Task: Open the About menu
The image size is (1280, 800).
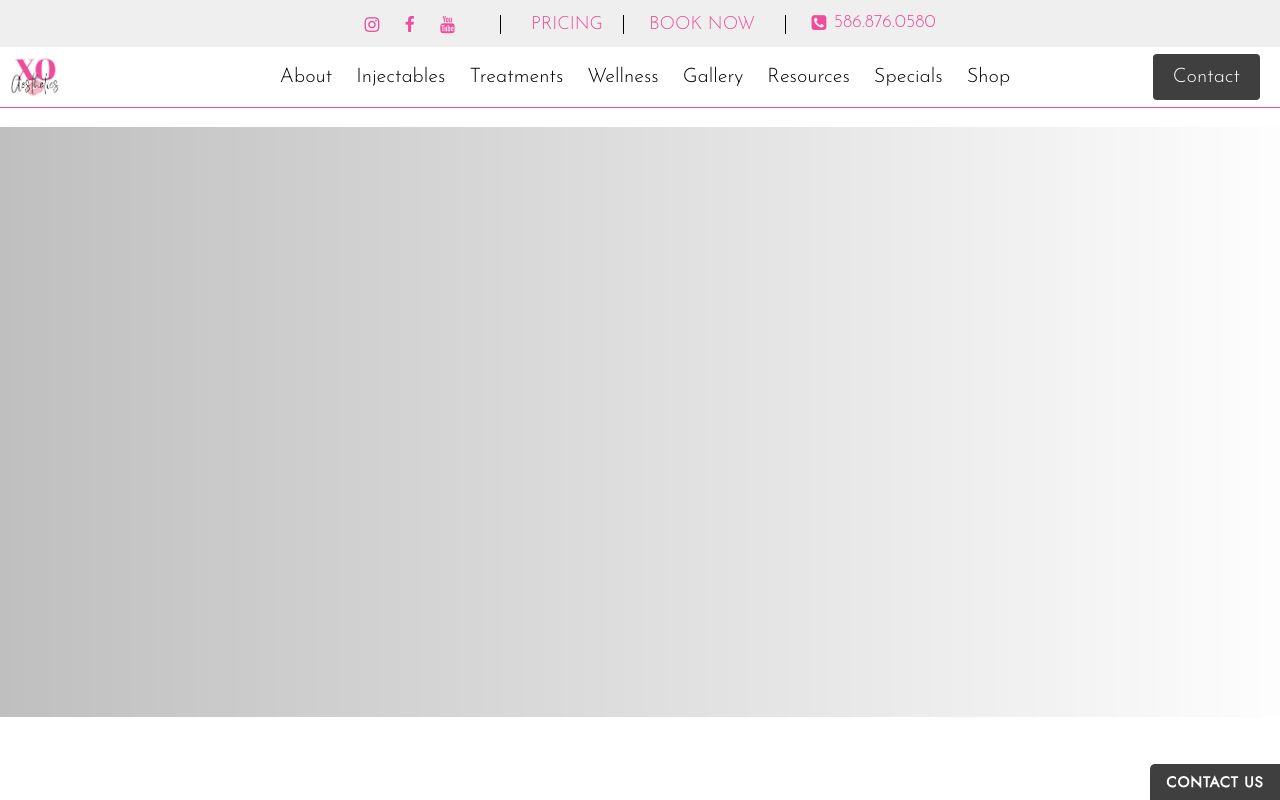Action: [x=306, y=77]
